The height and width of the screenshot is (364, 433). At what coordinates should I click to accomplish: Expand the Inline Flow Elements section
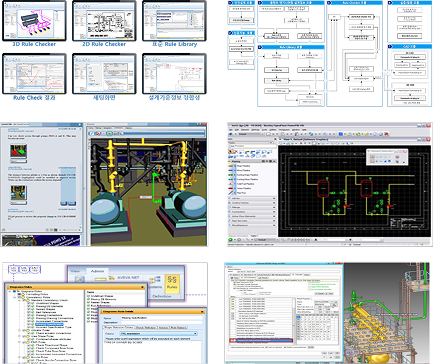(252, 216)
